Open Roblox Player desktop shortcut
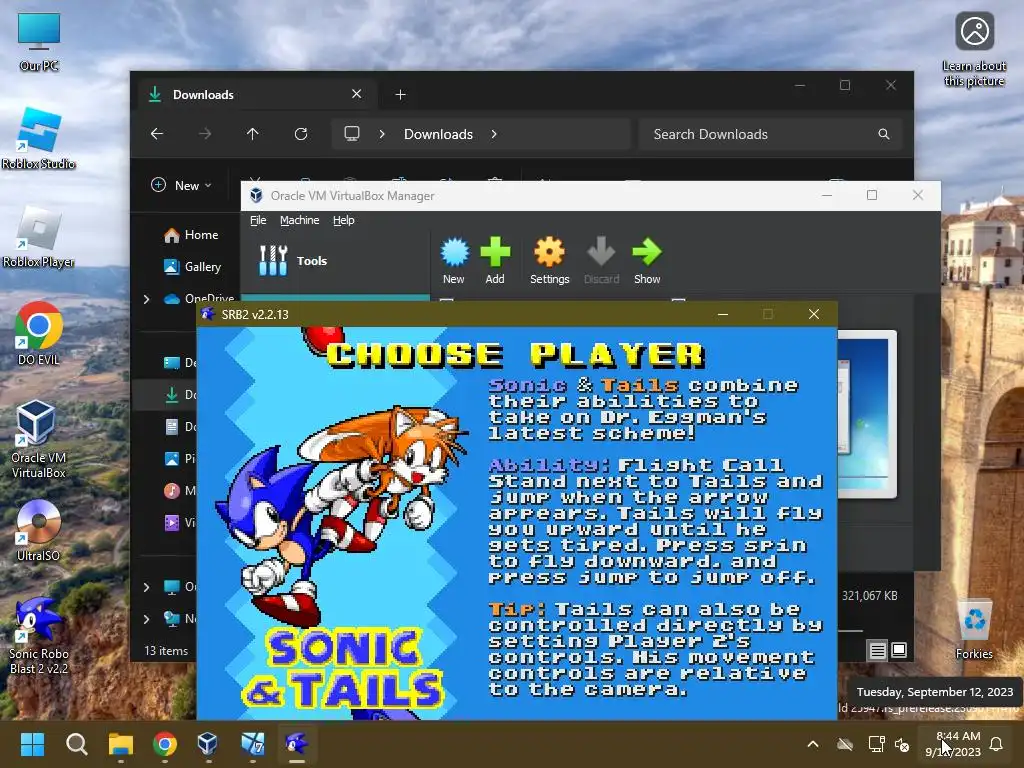 pos(39,237)
